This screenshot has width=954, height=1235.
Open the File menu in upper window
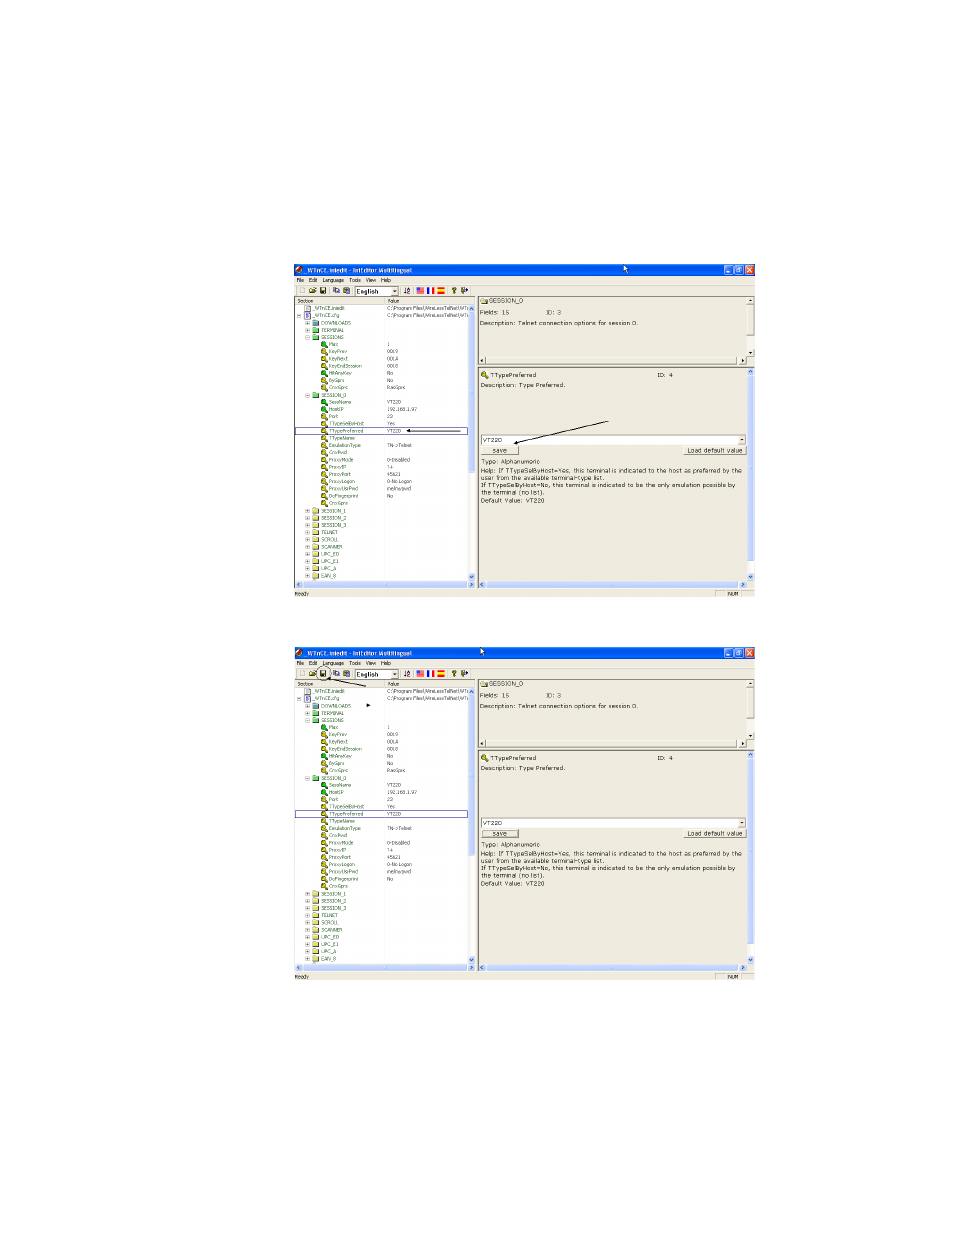click(x=300, y=280)
